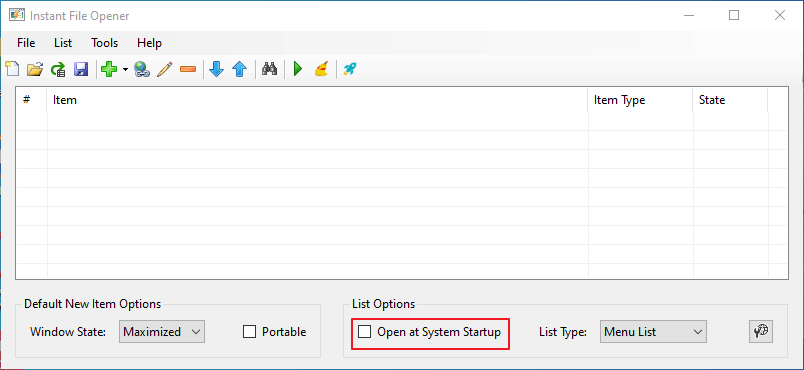Open a list file using the folder icon
Image resolution: width=804 pixels, height=370 pixels.
(x=35, y=69)
